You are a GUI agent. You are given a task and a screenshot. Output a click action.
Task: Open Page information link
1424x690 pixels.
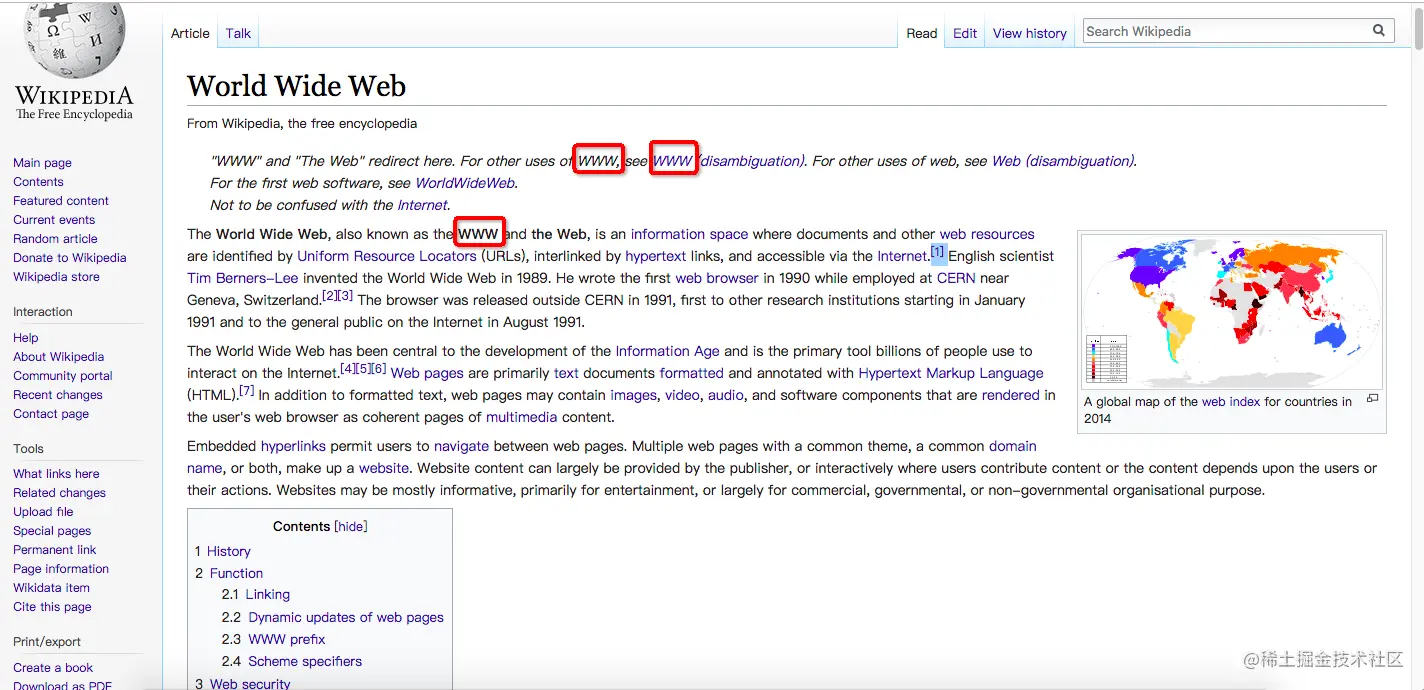click(61, 569)
